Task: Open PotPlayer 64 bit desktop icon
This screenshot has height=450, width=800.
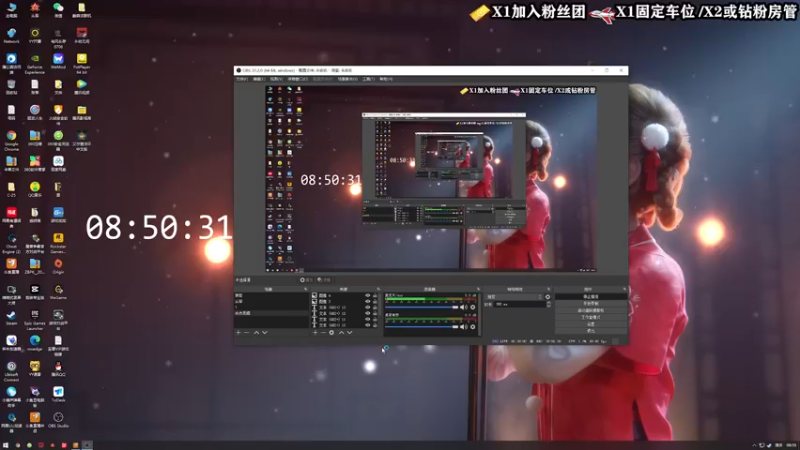Action: coord(82,64)
